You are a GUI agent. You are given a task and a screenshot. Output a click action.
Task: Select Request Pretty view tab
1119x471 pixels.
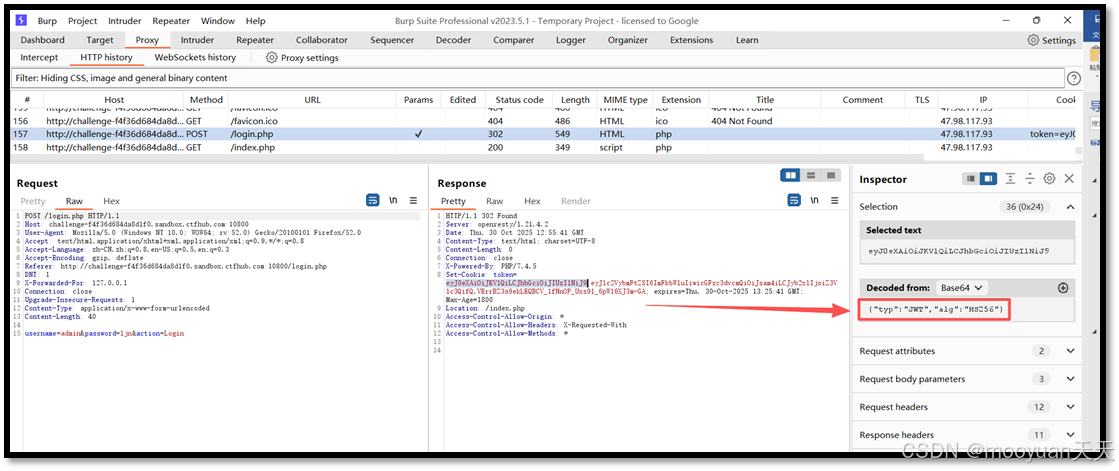pos(33,201)
